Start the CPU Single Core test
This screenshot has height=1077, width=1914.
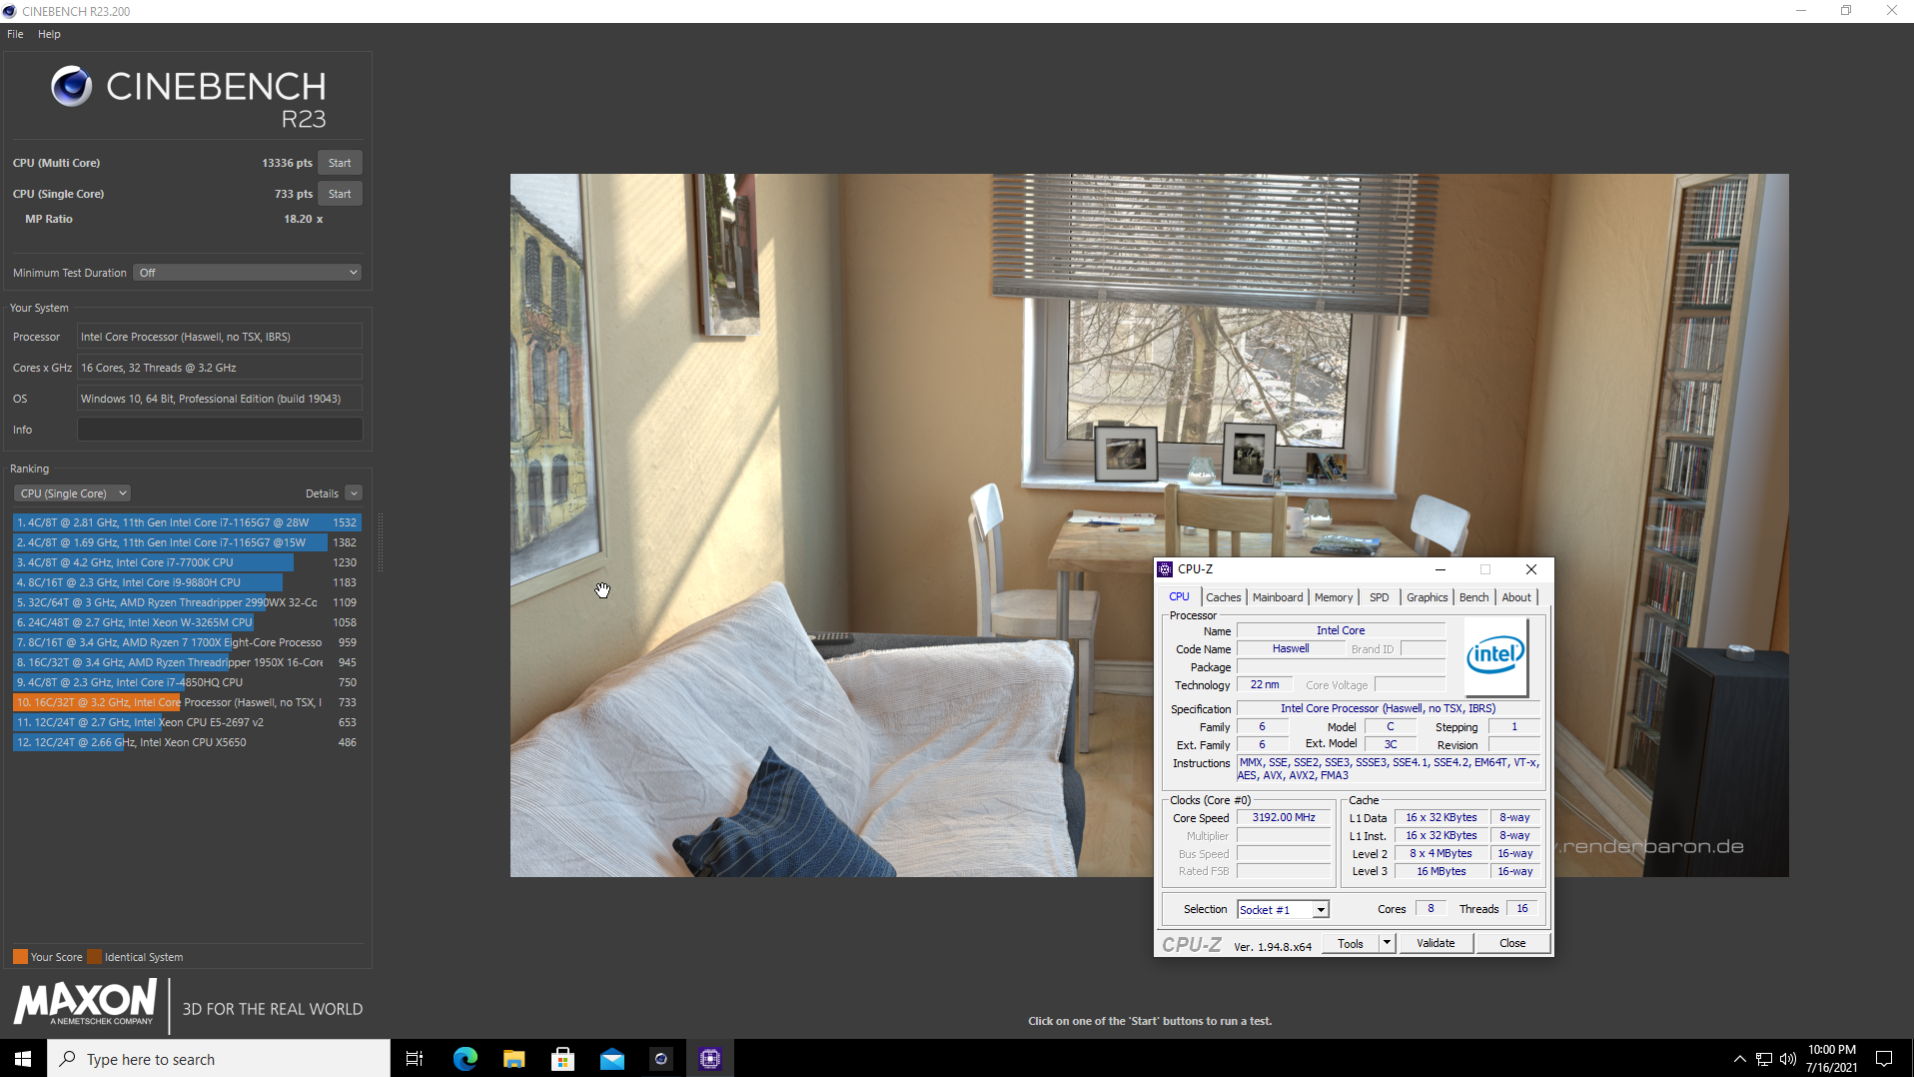click(340, 194)
